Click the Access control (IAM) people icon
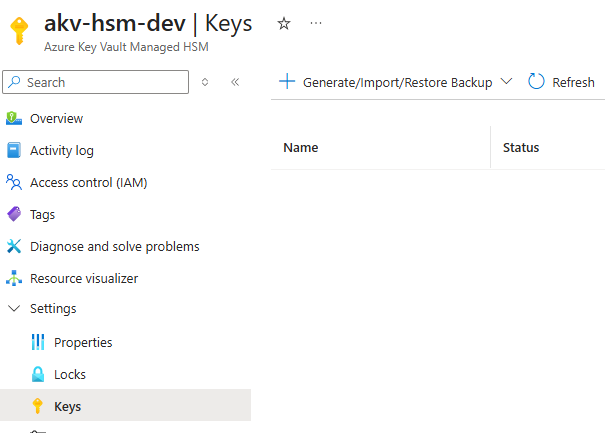605x433 pixels. tap(13, 182)
